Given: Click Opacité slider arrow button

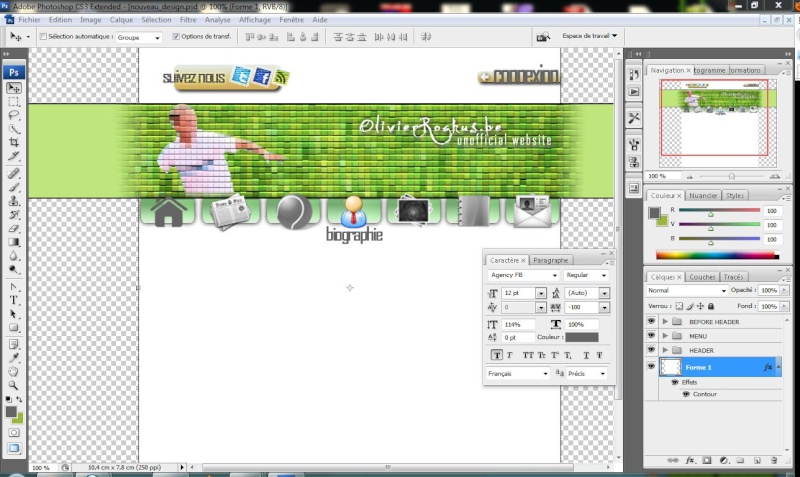Looking at the screenshot, I should tap(784, 290).
